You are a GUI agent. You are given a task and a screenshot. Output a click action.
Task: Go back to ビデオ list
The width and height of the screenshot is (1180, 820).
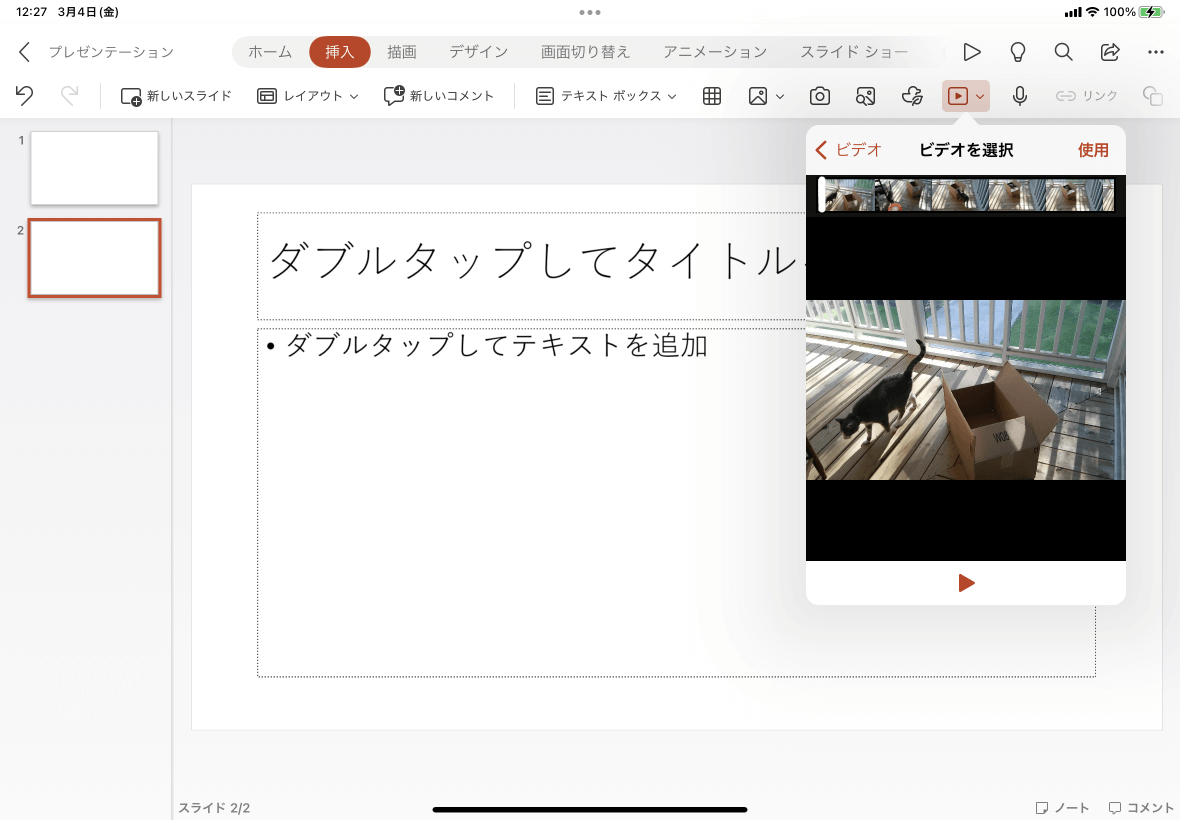pyautogui.click(x=848, y=150)
